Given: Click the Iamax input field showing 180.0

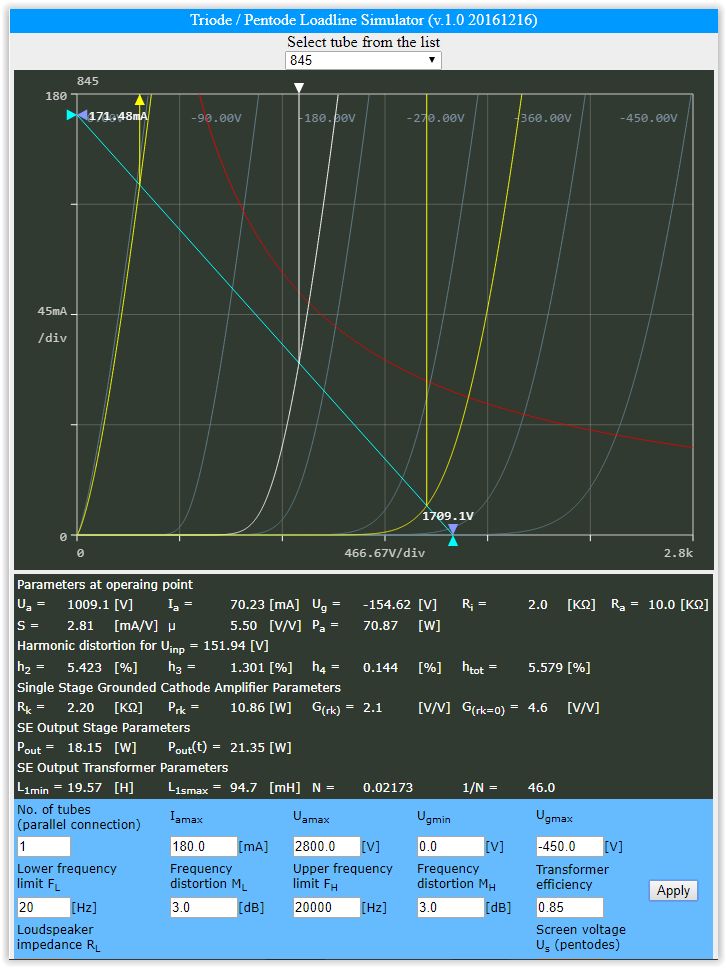Looking at the screenshot, I should coord(204,846).
